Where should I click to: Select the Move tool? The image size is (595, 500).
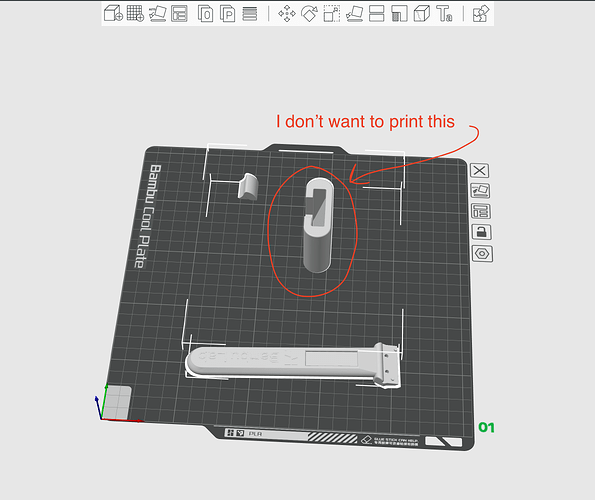[x=287, y=14]
